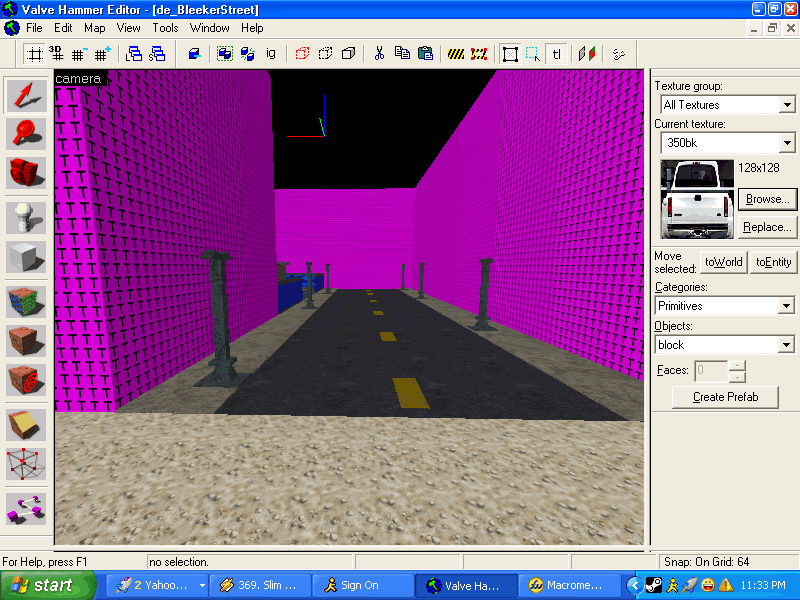Open the Current texture dropdown
This screenshot has width=800, height=600.
click(x=787, y=143)
